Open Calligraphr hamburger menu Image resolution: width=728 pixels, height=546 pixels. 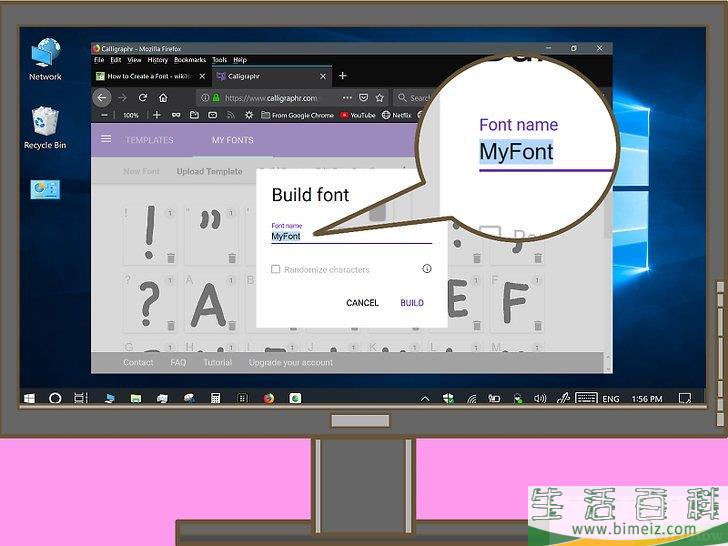[x=106, y=139]
